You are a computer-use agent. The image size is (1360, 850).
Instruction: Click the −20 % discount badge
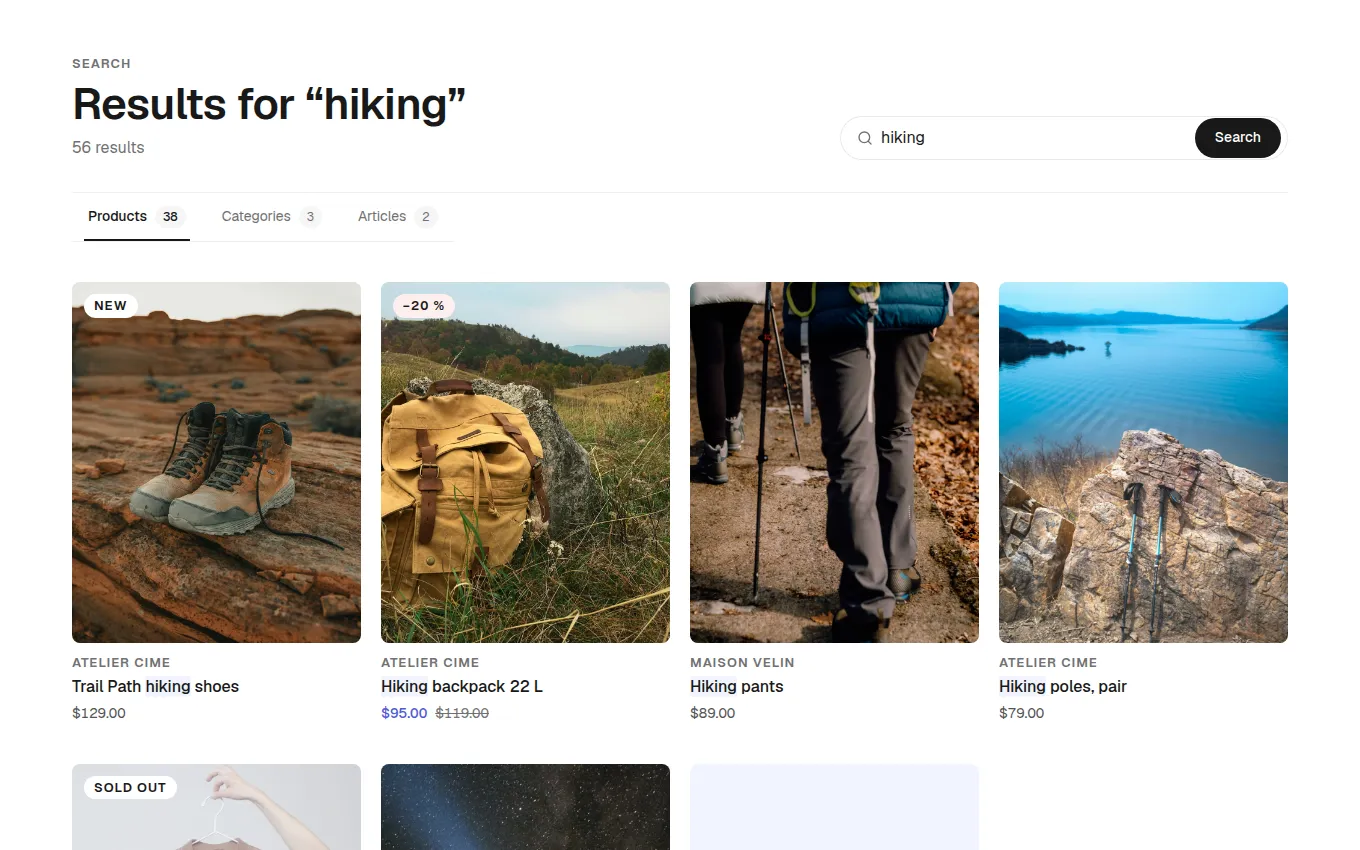pos(424,305)
